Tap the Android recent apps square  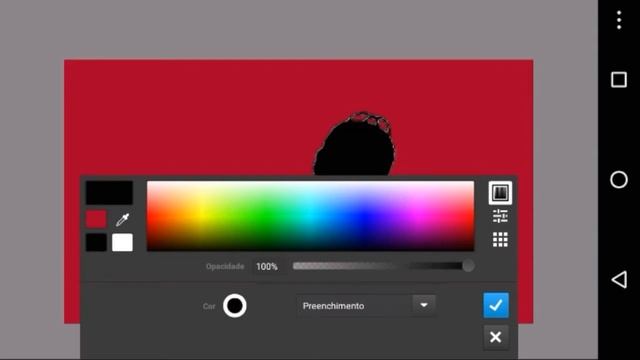[619, 80]
